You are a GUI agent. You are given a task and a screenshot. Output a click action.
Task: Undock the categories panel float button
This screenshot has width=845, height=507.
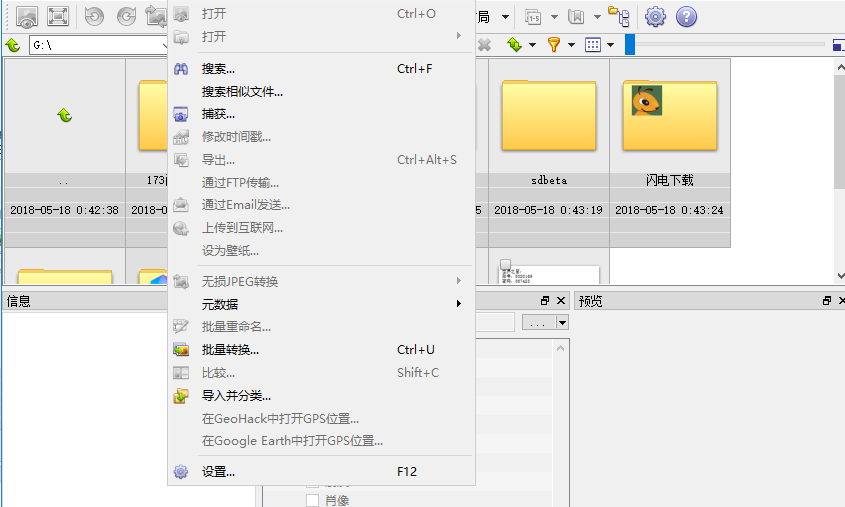point(545,301)
